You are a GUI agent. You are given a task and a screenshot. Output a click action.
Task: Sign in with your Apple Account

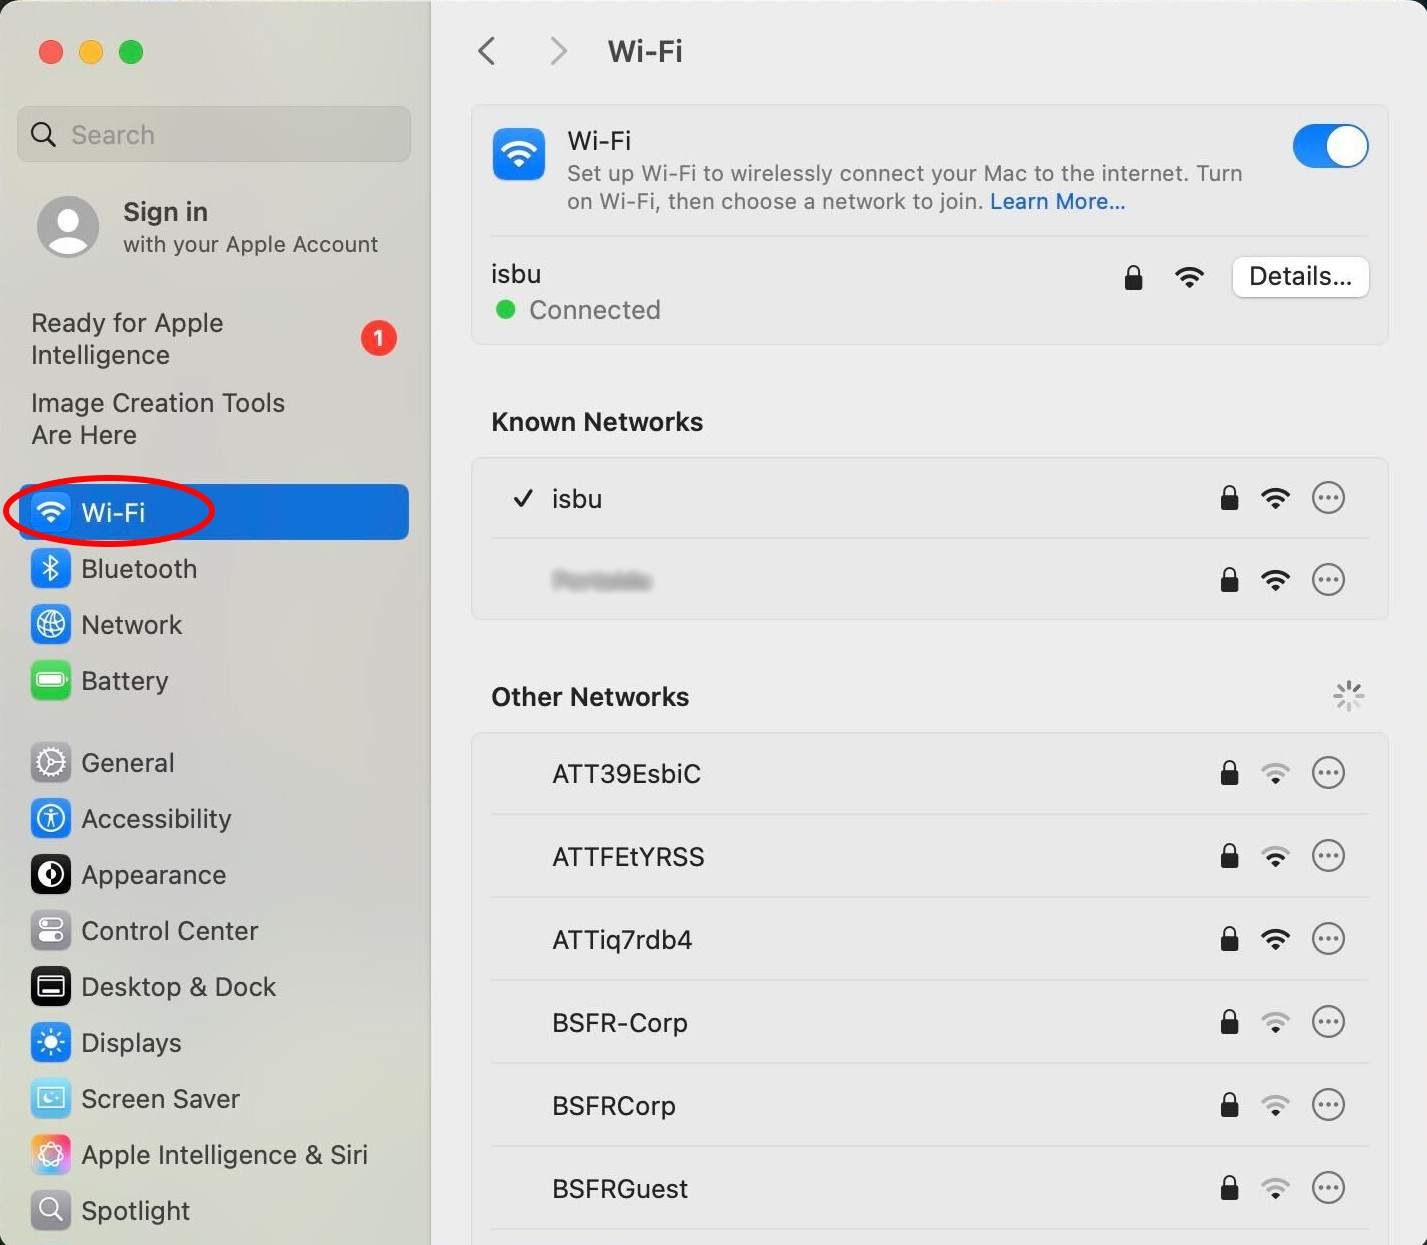point(214,227)
